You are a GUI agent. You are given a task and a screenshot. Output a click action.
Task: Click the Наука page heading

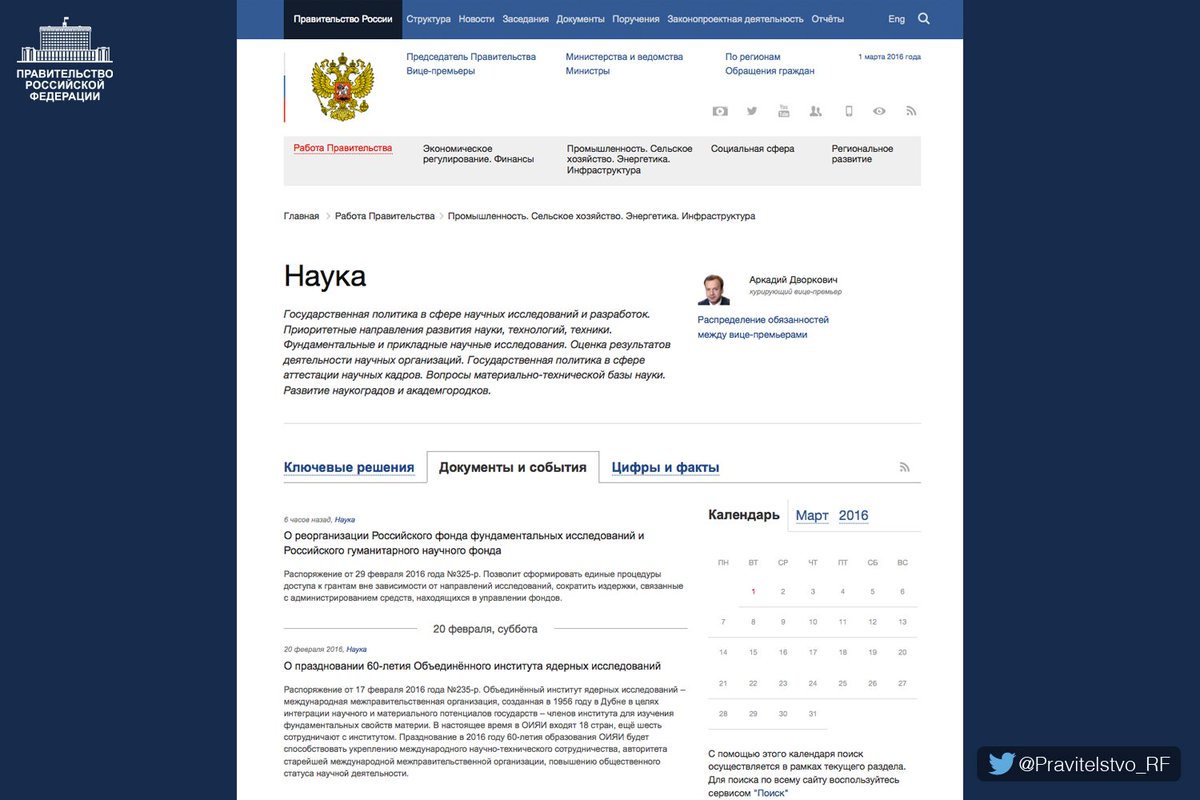(x=325, y=276)
